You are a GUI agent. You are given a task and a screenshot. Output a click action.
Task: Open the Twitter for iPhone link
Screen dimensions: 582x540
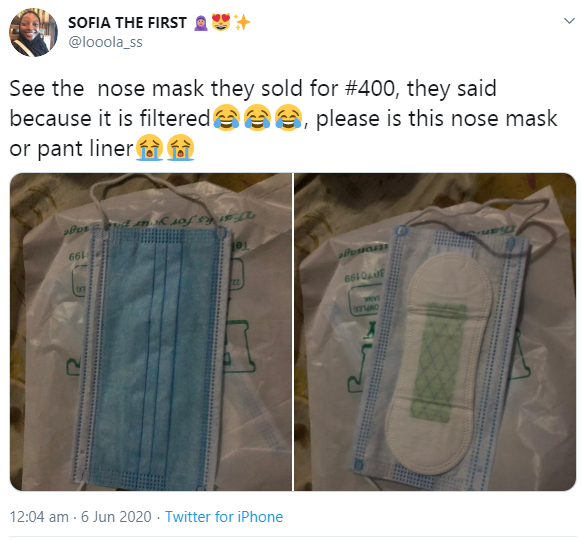click(224, 517)
